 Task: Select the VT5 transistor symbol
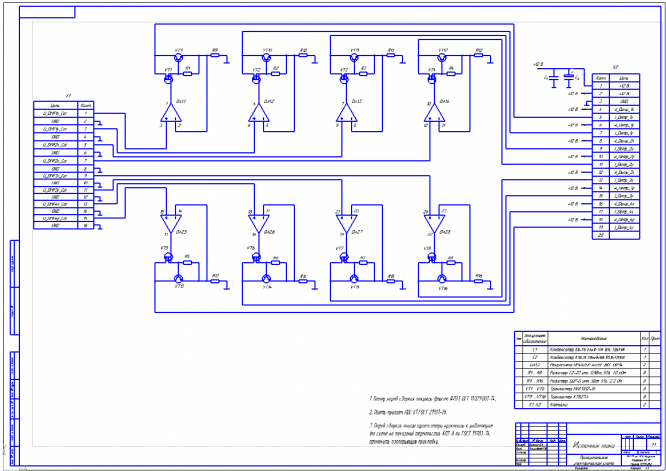point(169,257)
